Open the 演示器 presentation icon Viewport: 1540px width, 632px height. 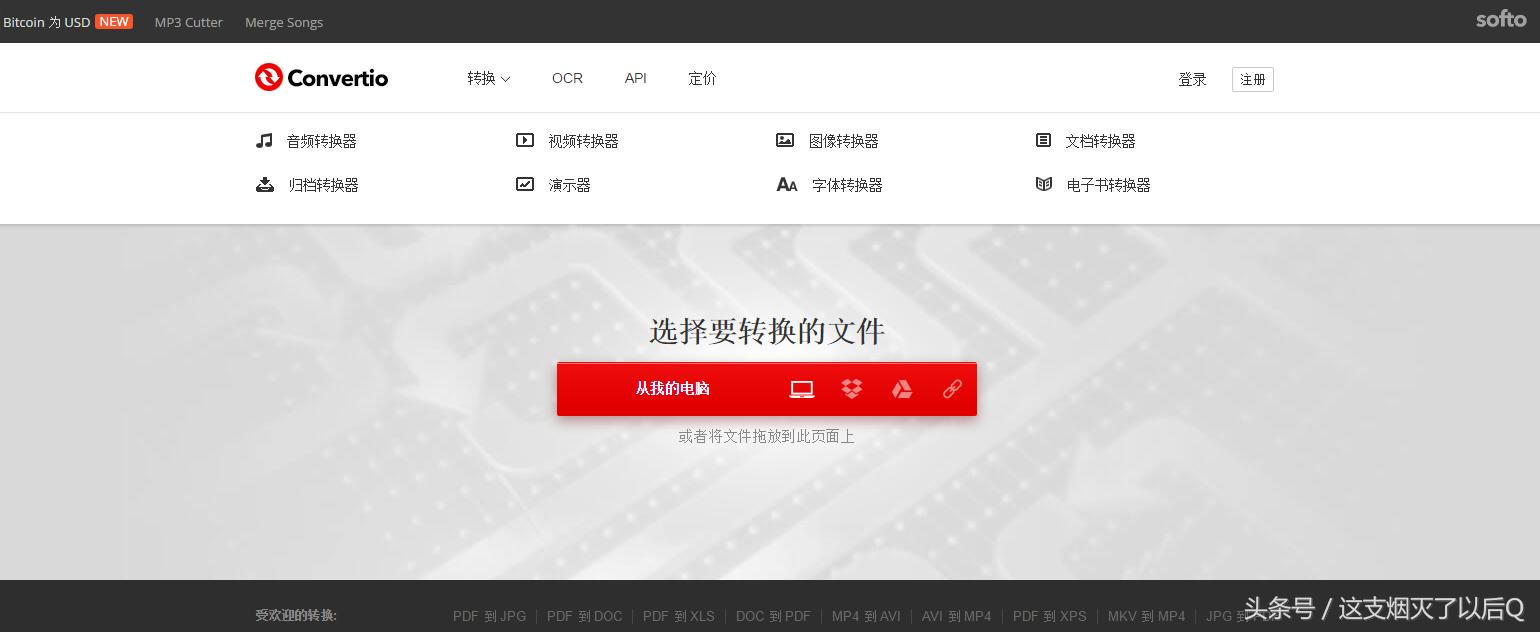525,184
